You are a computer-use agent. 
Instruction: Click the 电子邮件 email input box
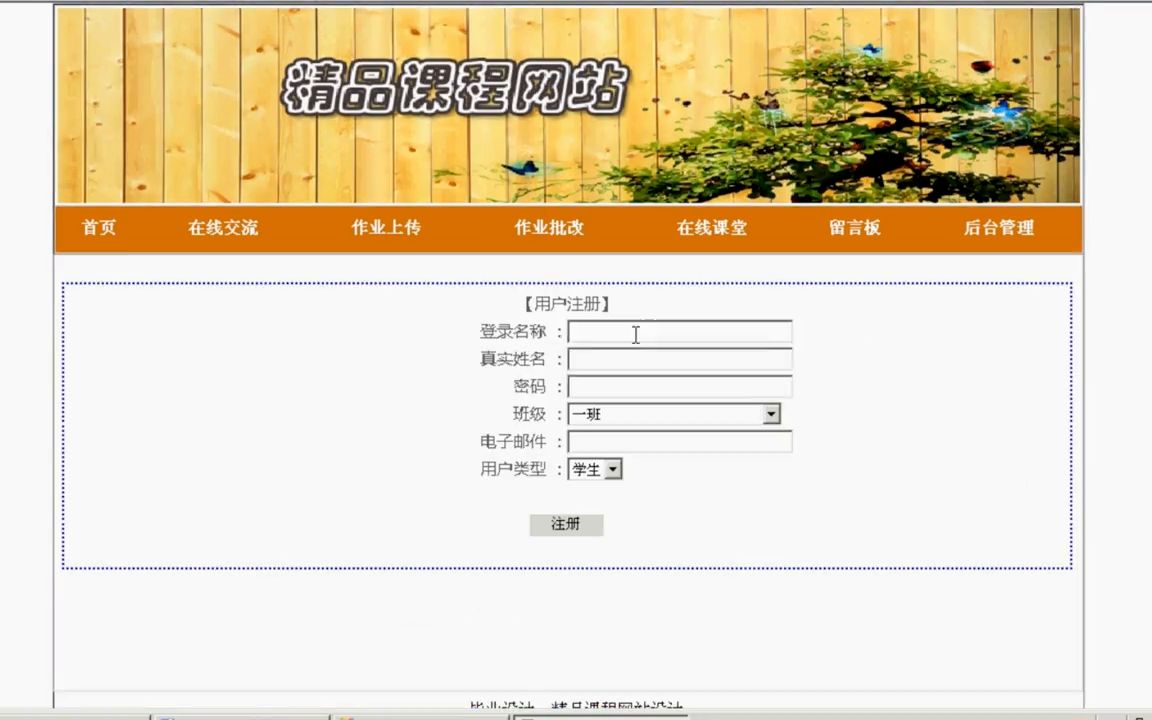[x=679, y=441]
